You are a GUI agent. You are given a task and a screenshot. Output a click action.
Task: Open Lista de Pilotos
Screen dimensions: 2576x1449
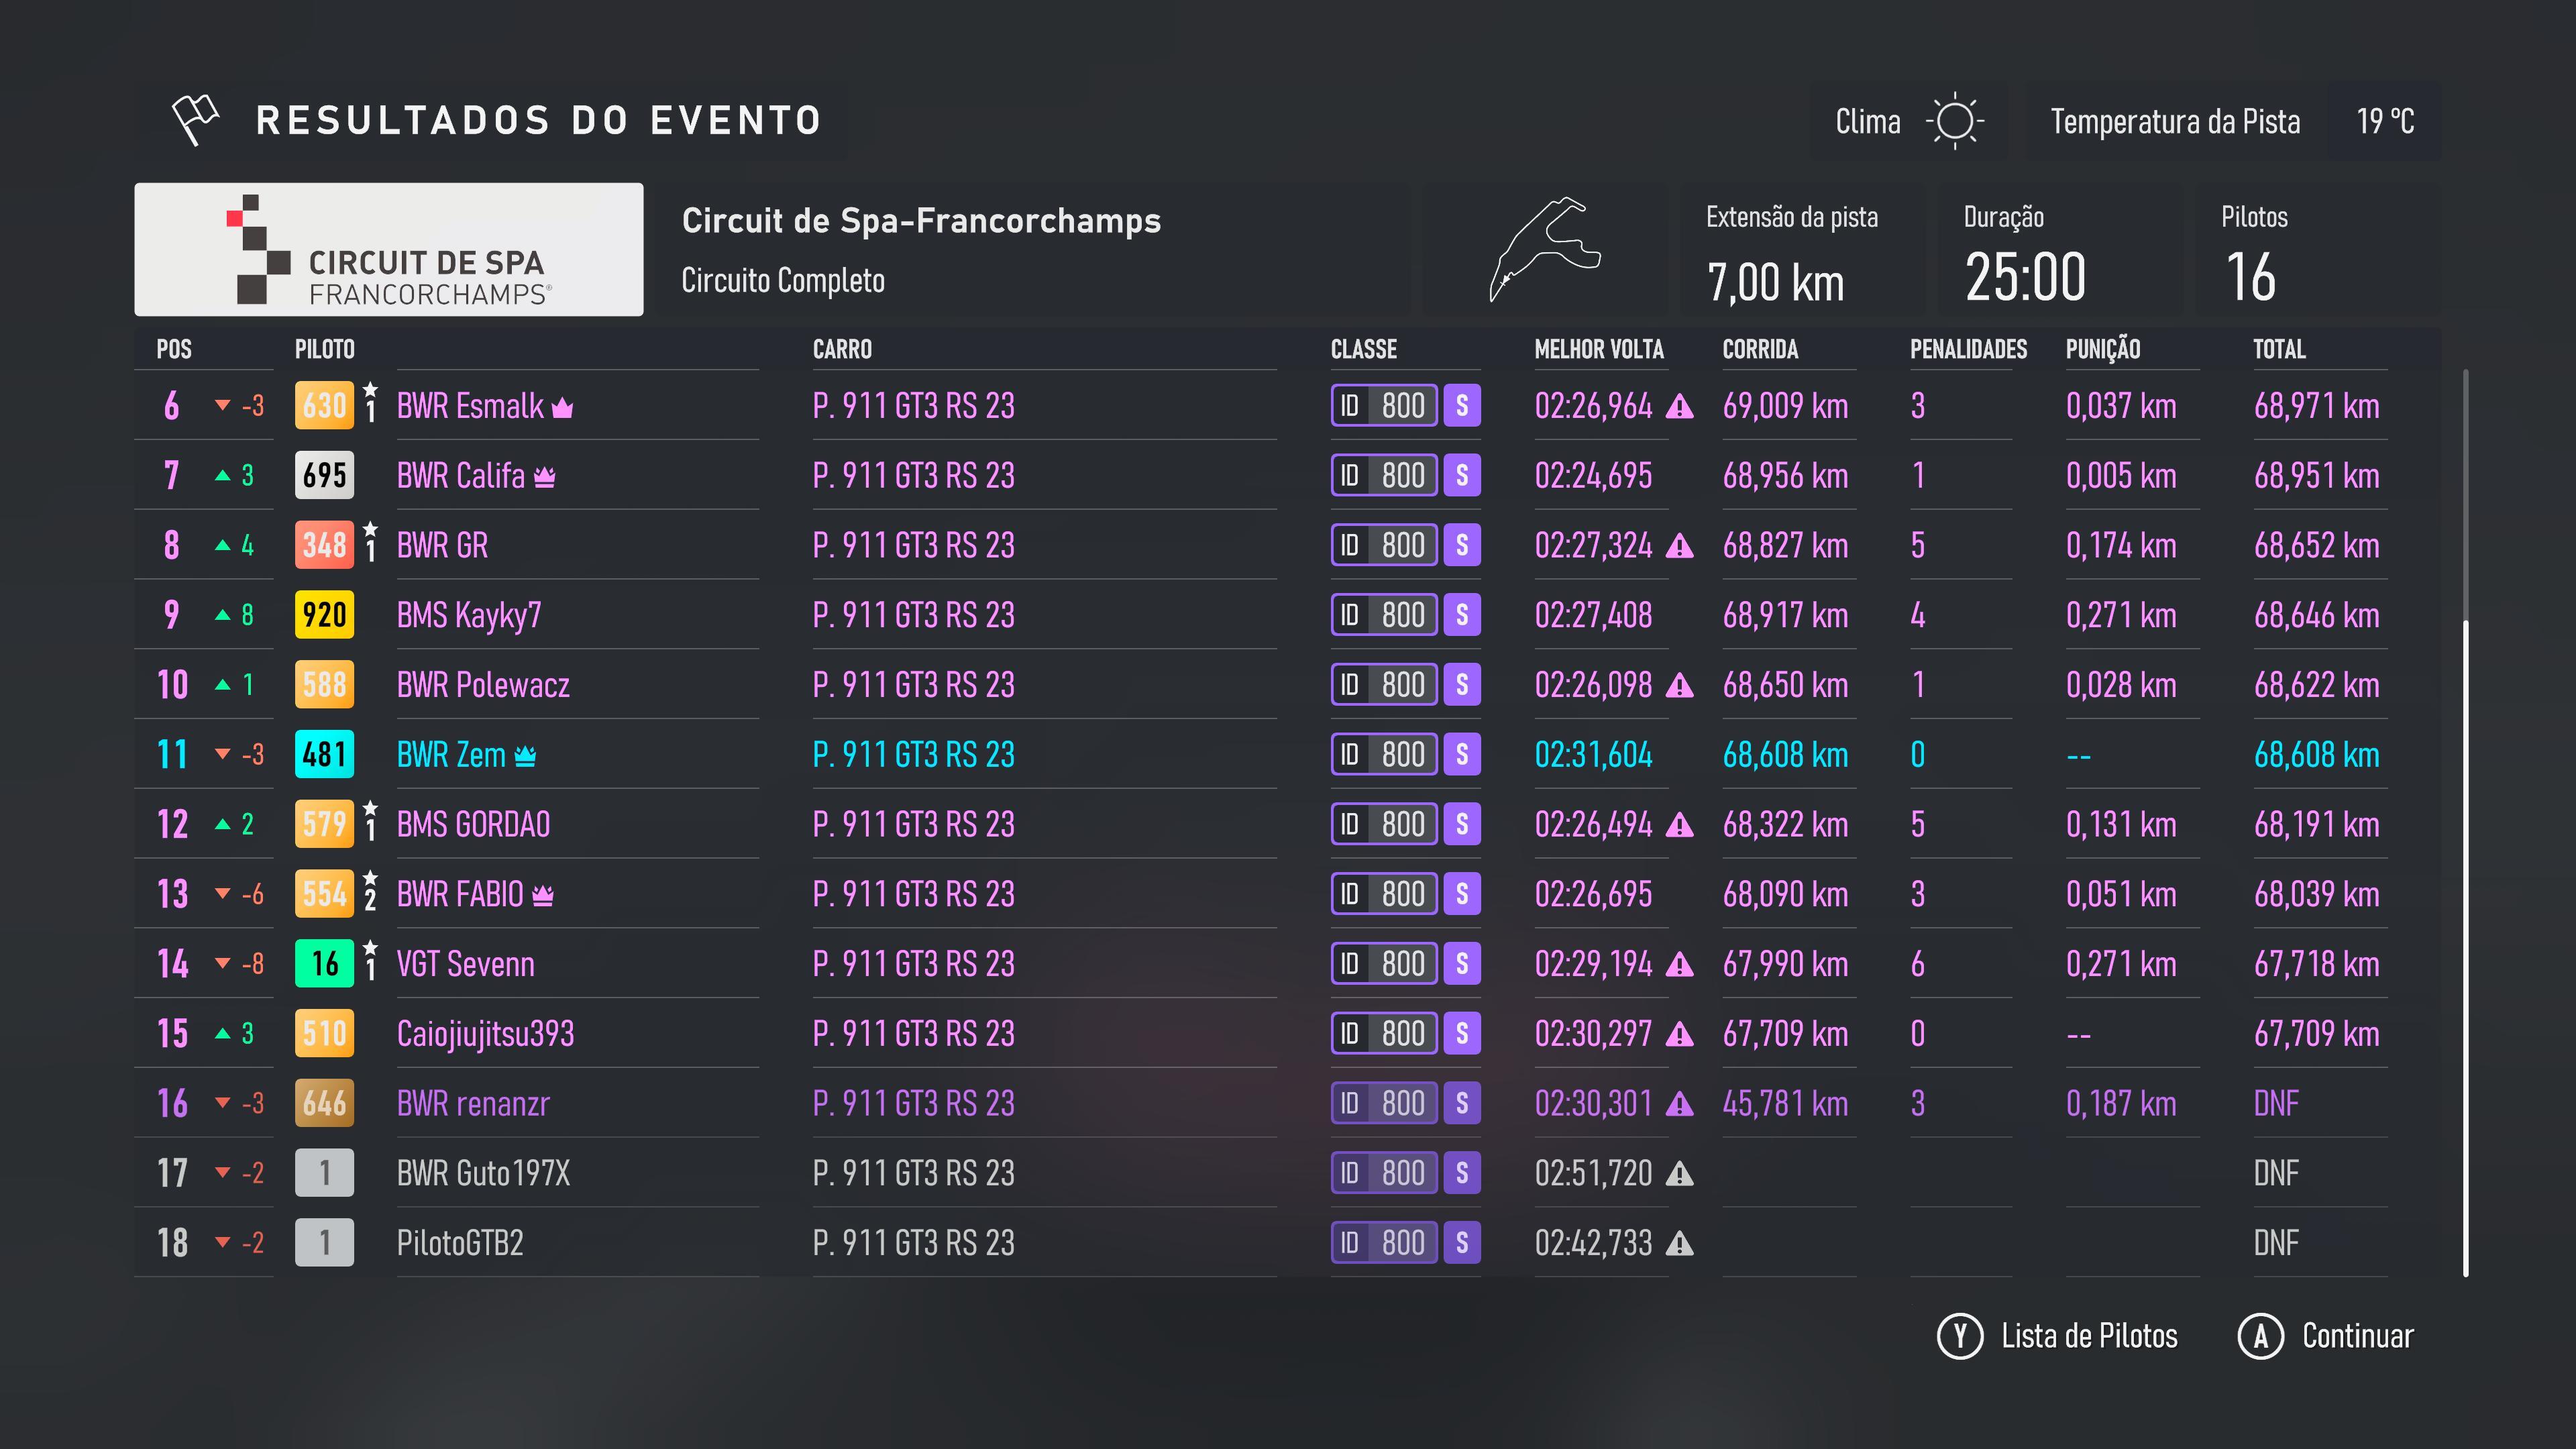click(2088, 1336)
